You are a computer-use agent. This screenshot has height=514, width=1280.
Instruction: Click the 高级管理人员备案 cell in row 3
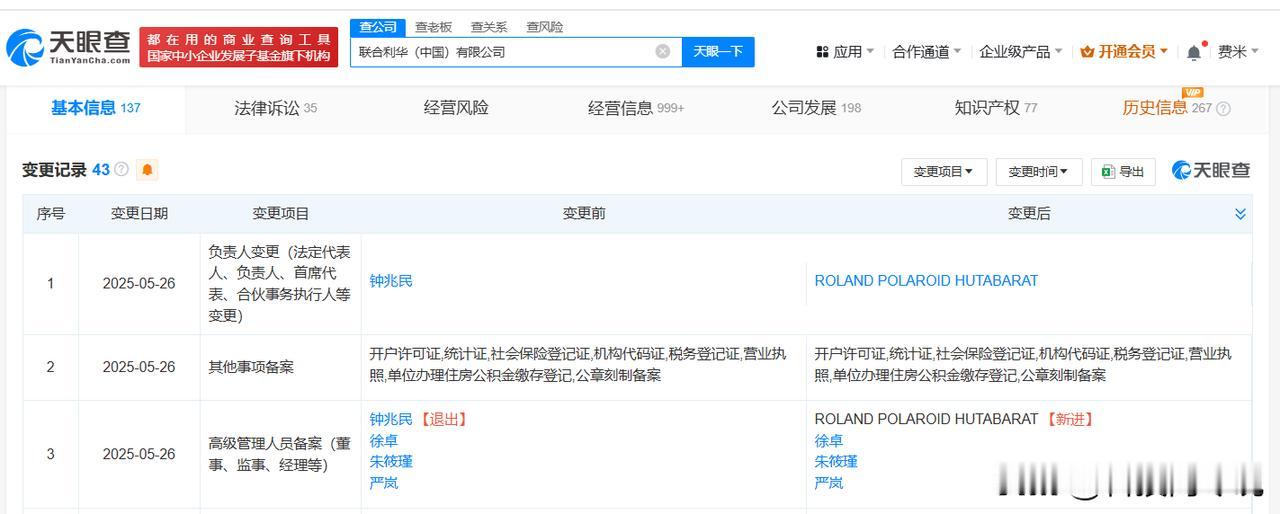tap(279, 454)
